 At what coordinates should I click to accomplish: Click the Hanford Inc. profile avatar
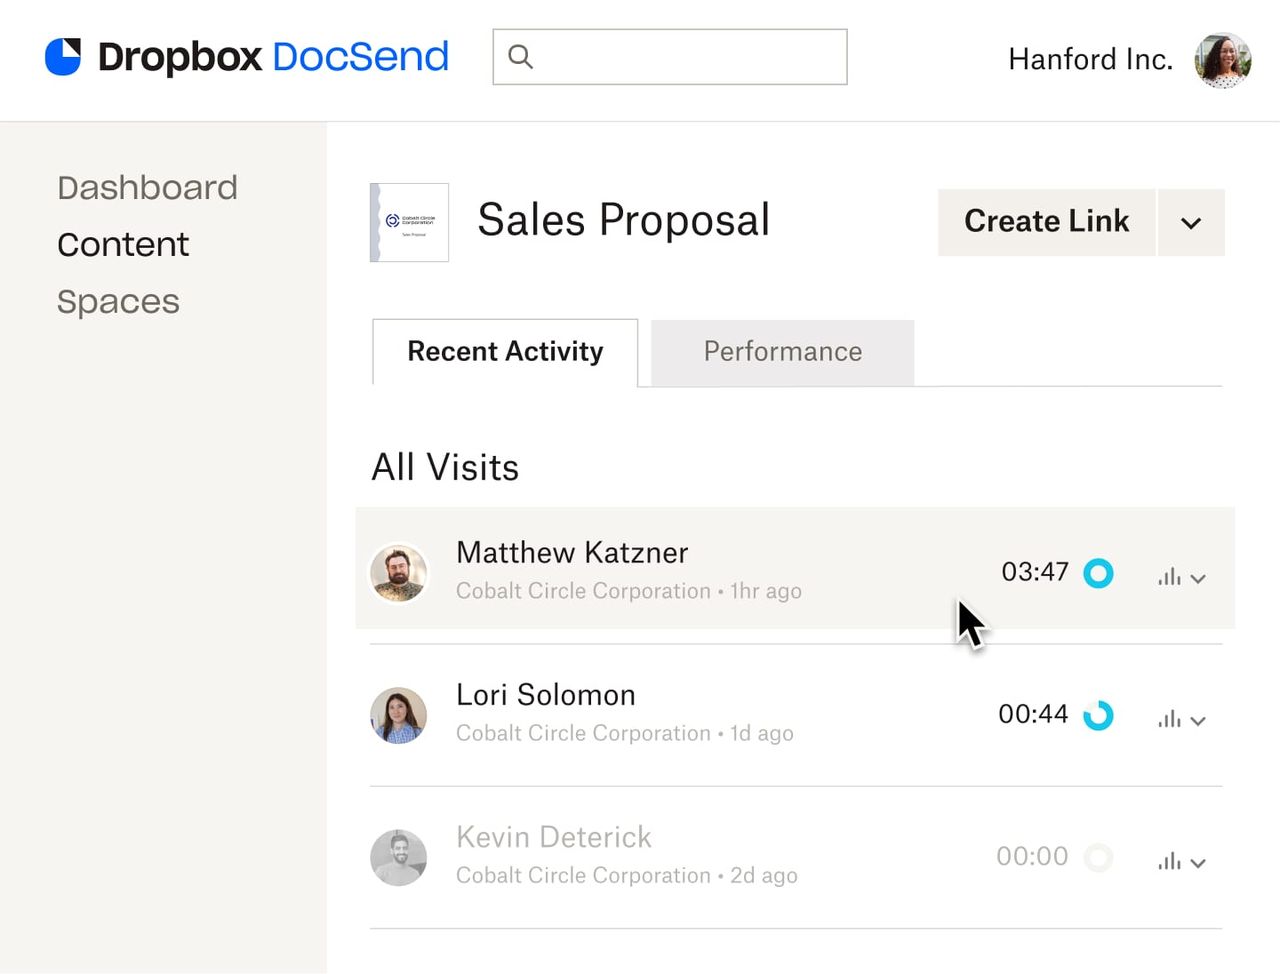pos(1222,60)
